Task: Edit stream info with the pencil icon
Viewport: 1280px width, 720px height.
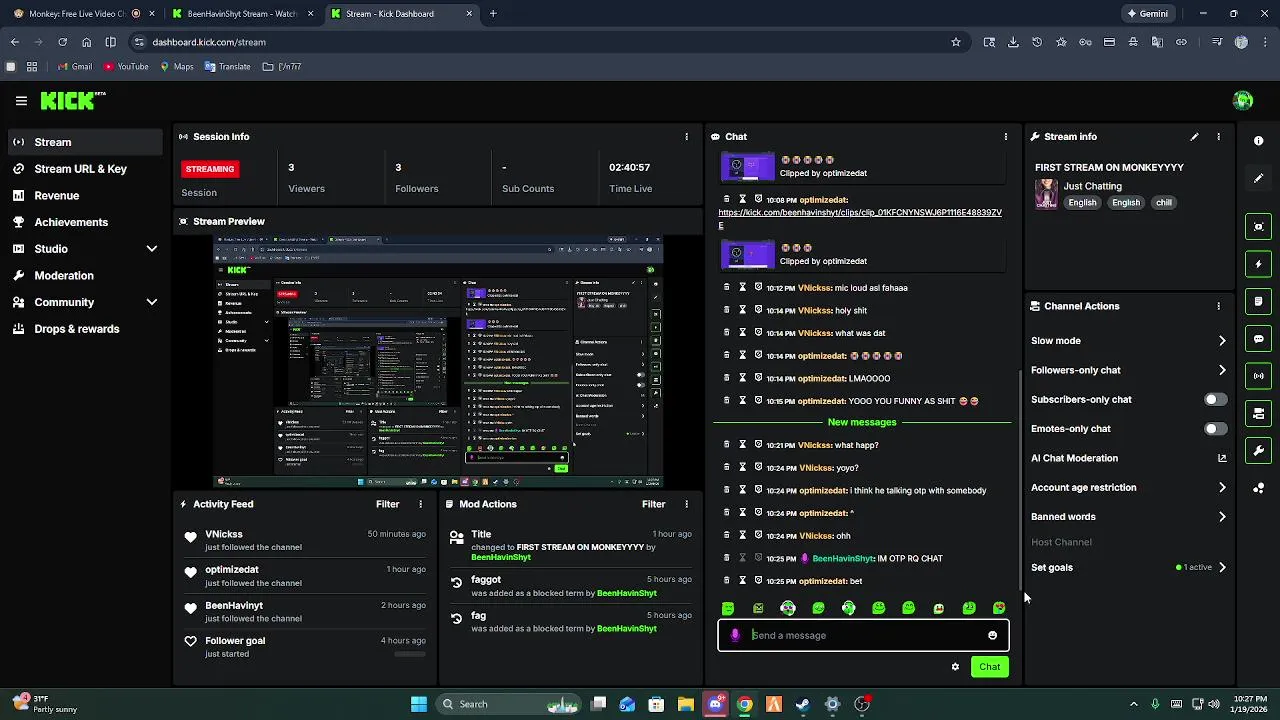Action: (1194, 137)
